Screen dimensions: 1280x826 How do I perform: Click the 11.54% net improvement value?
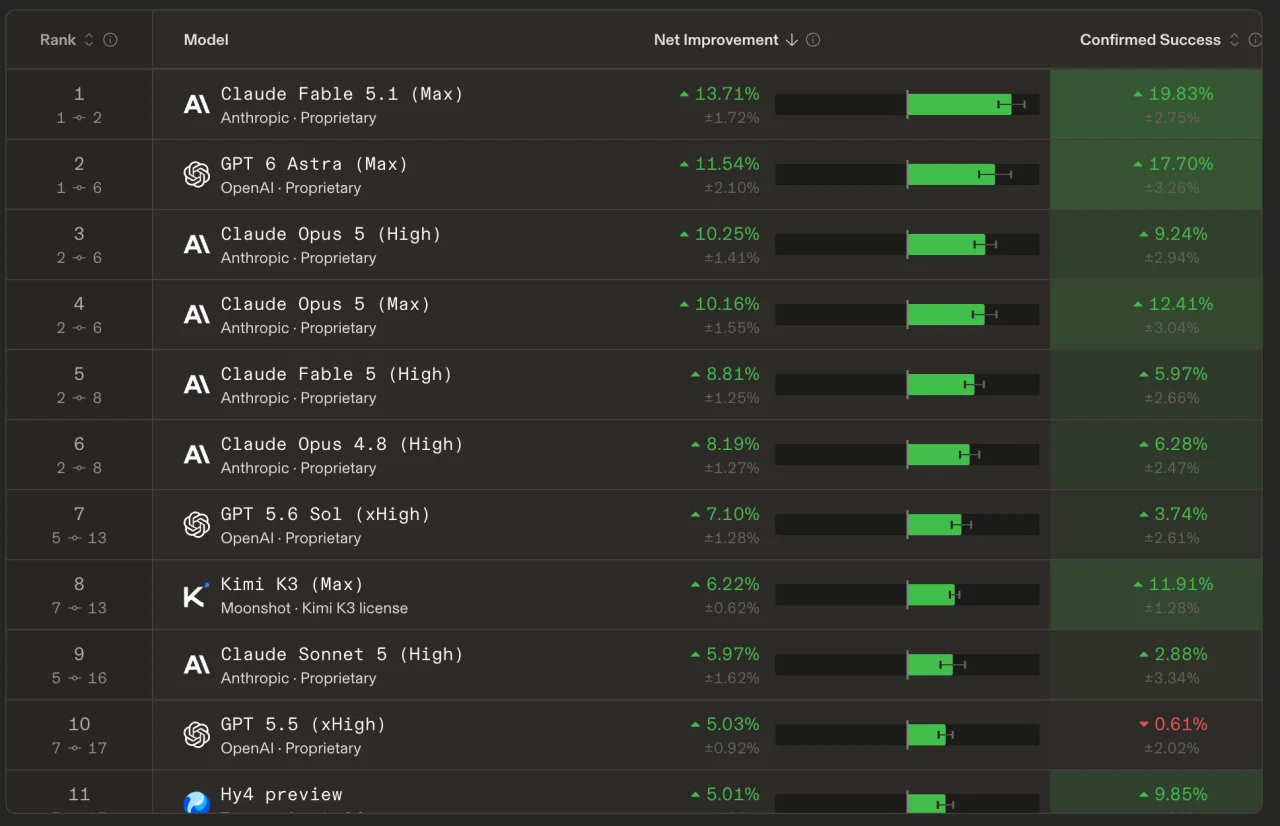(x=727, y=164)
